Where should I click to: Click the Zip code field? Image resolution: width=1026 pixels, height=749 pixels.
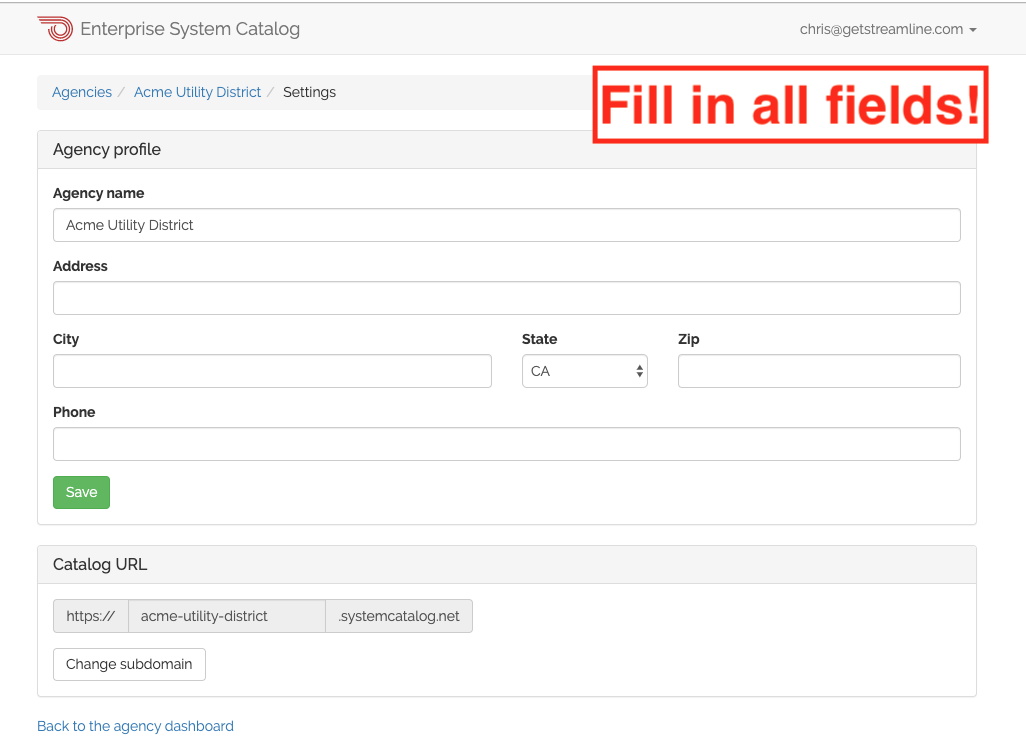[x=818, y=370]
